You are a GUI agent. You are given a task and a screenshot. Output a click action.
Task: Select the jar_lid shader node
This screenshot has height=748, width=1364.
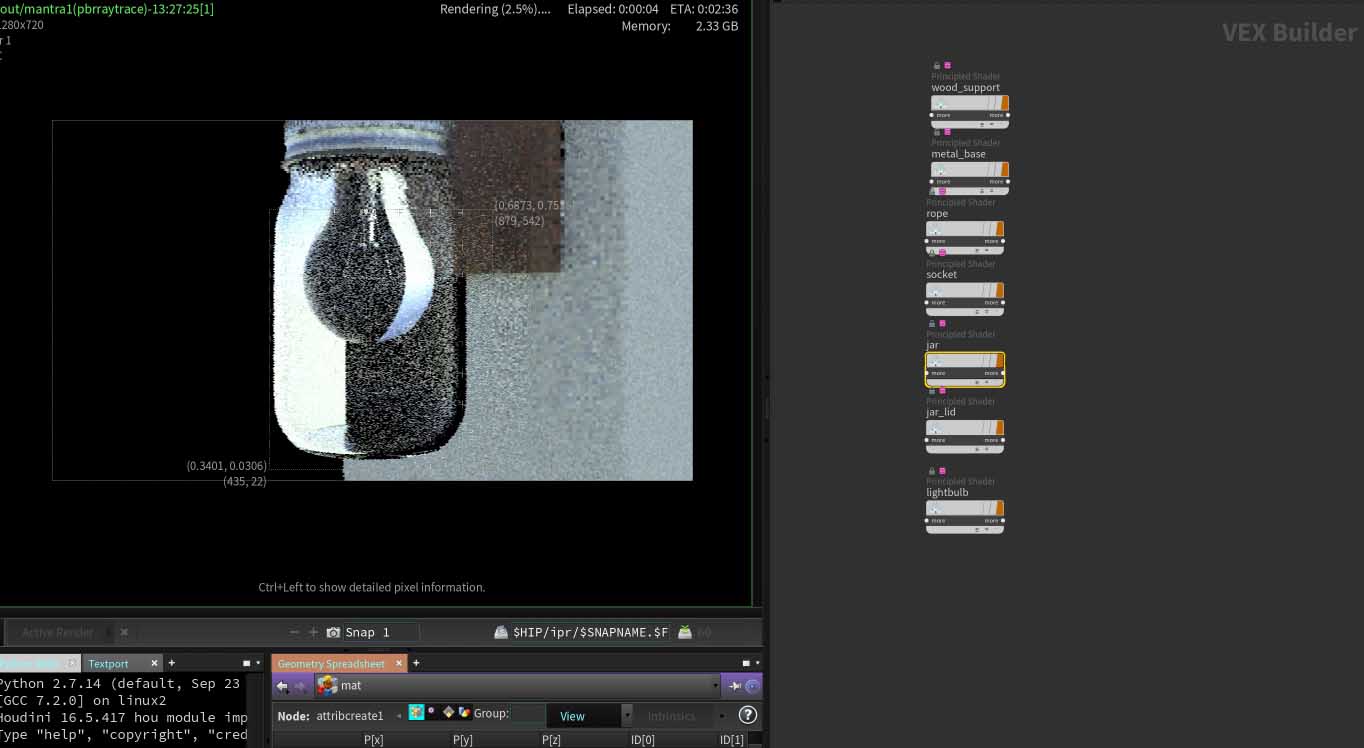click(964, 428)
